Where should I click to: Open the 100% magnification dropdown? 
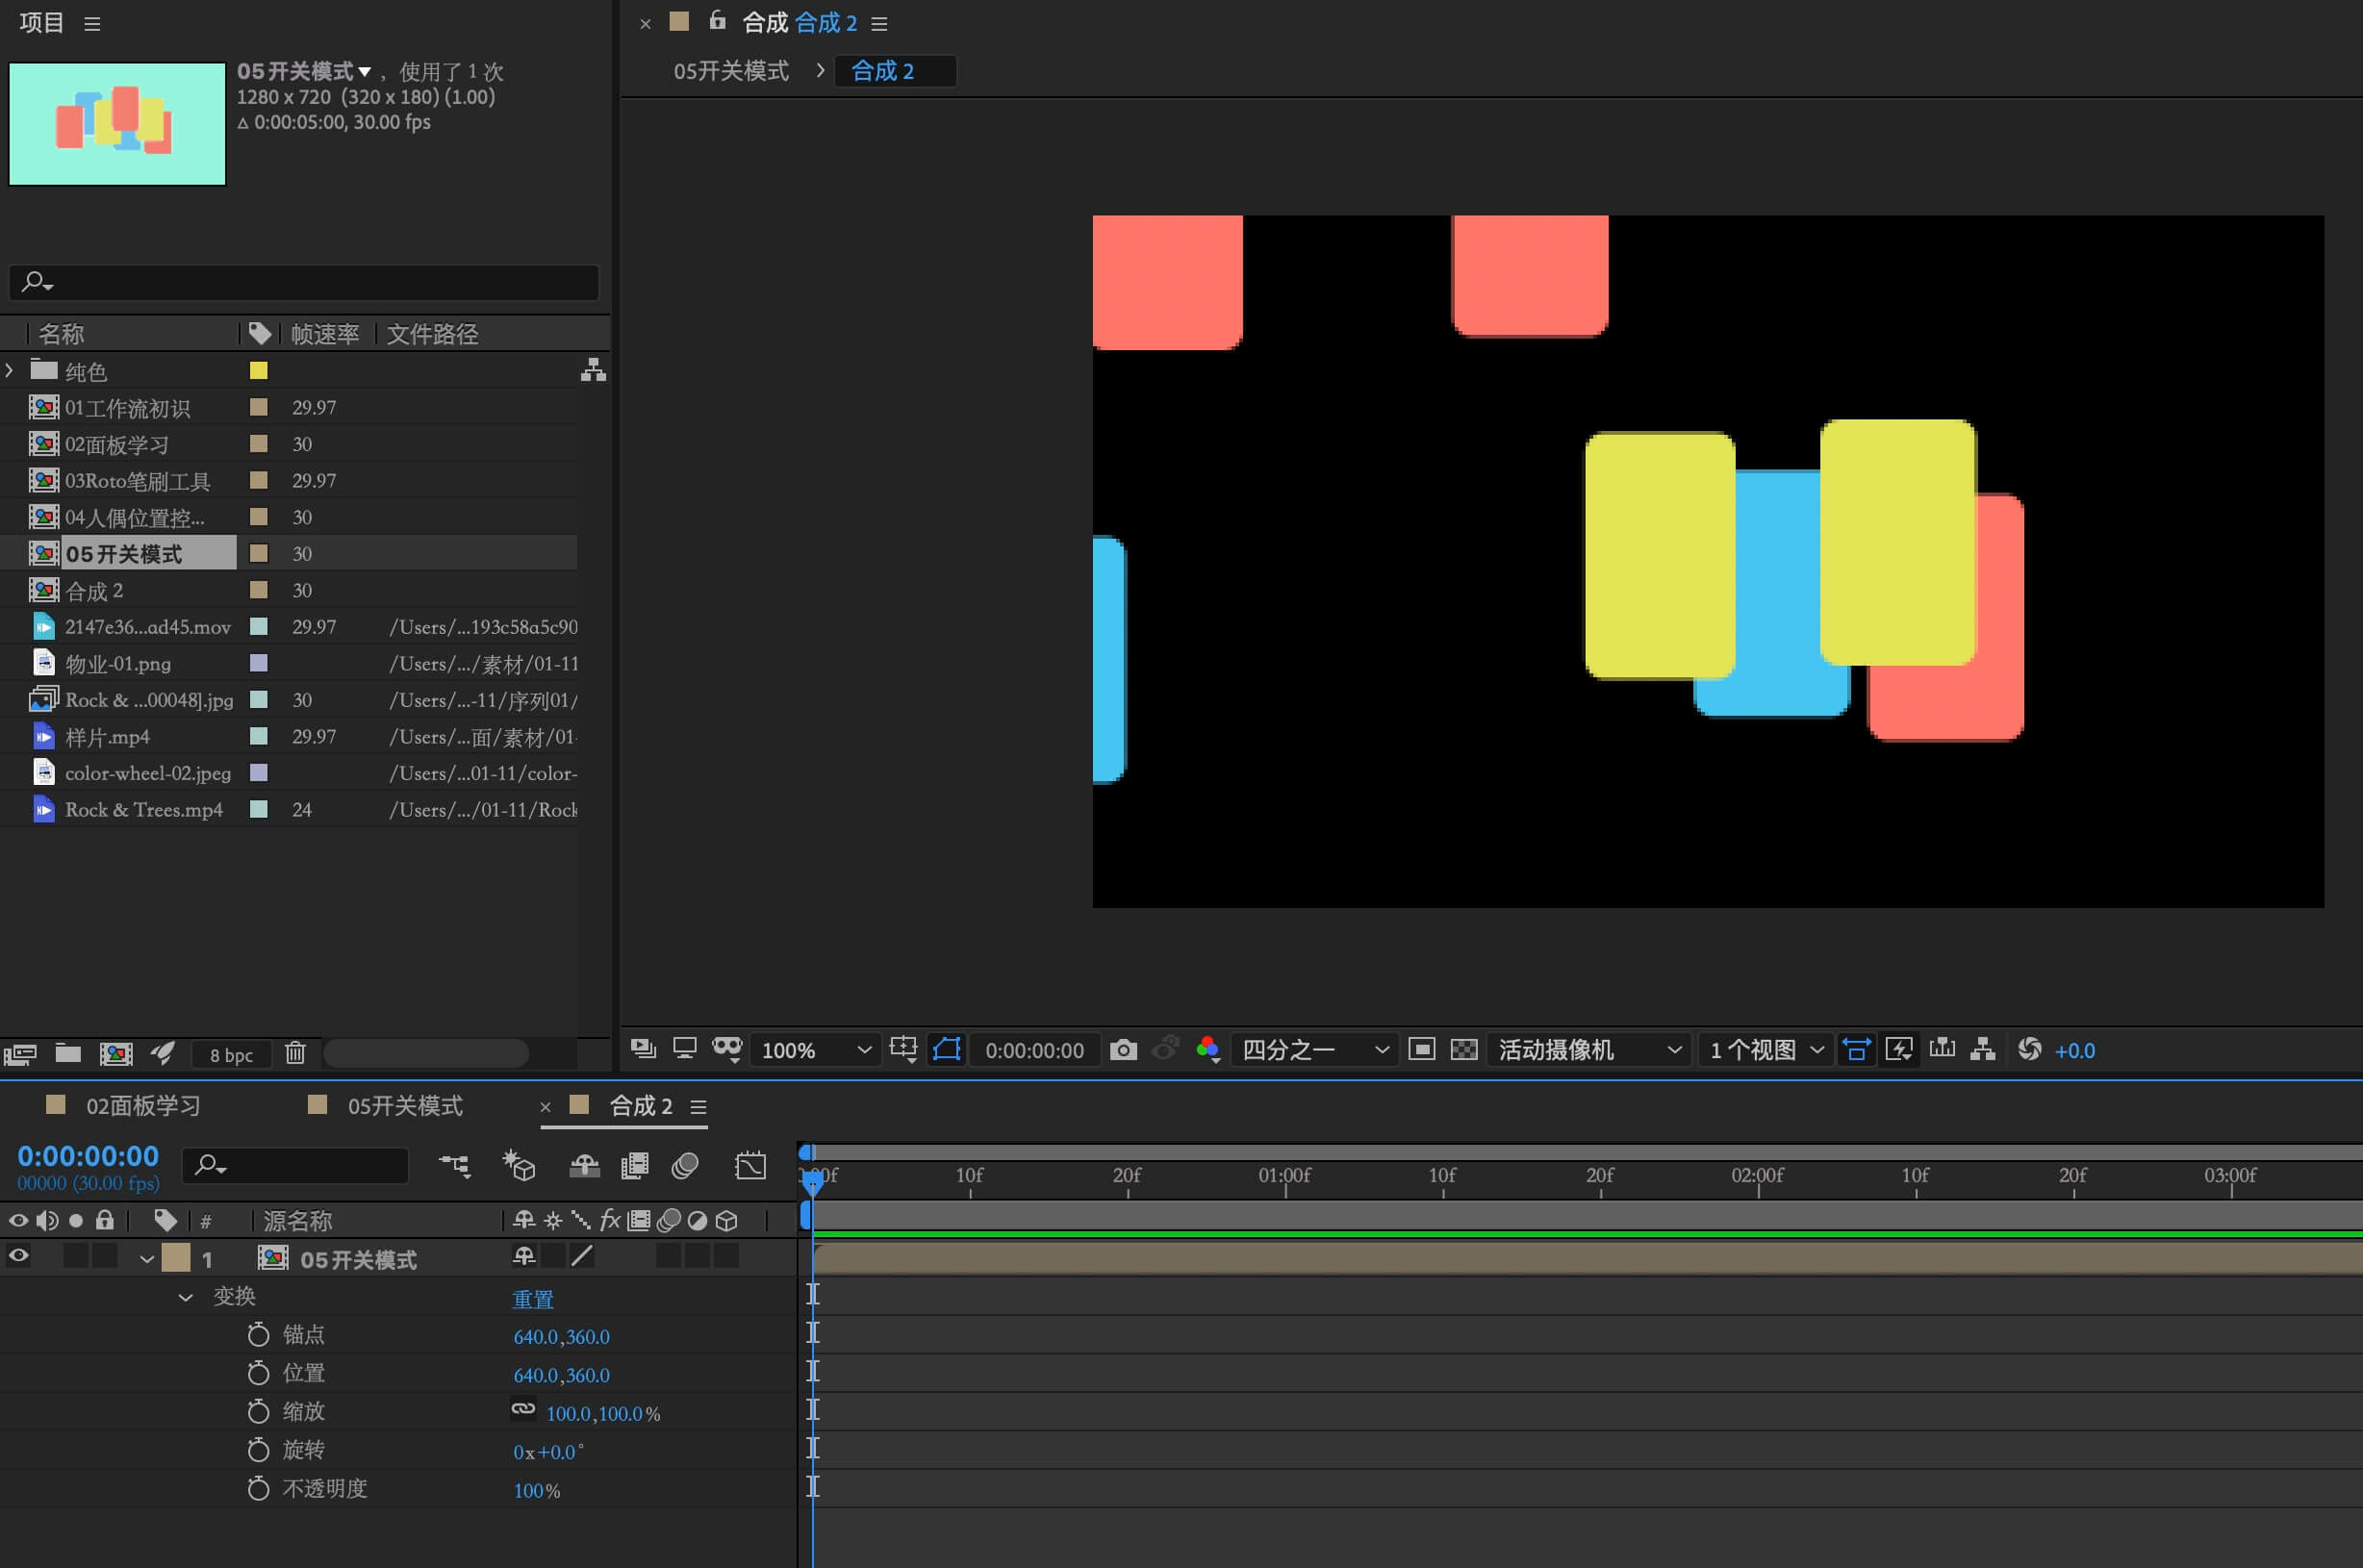coord(815,1050)
